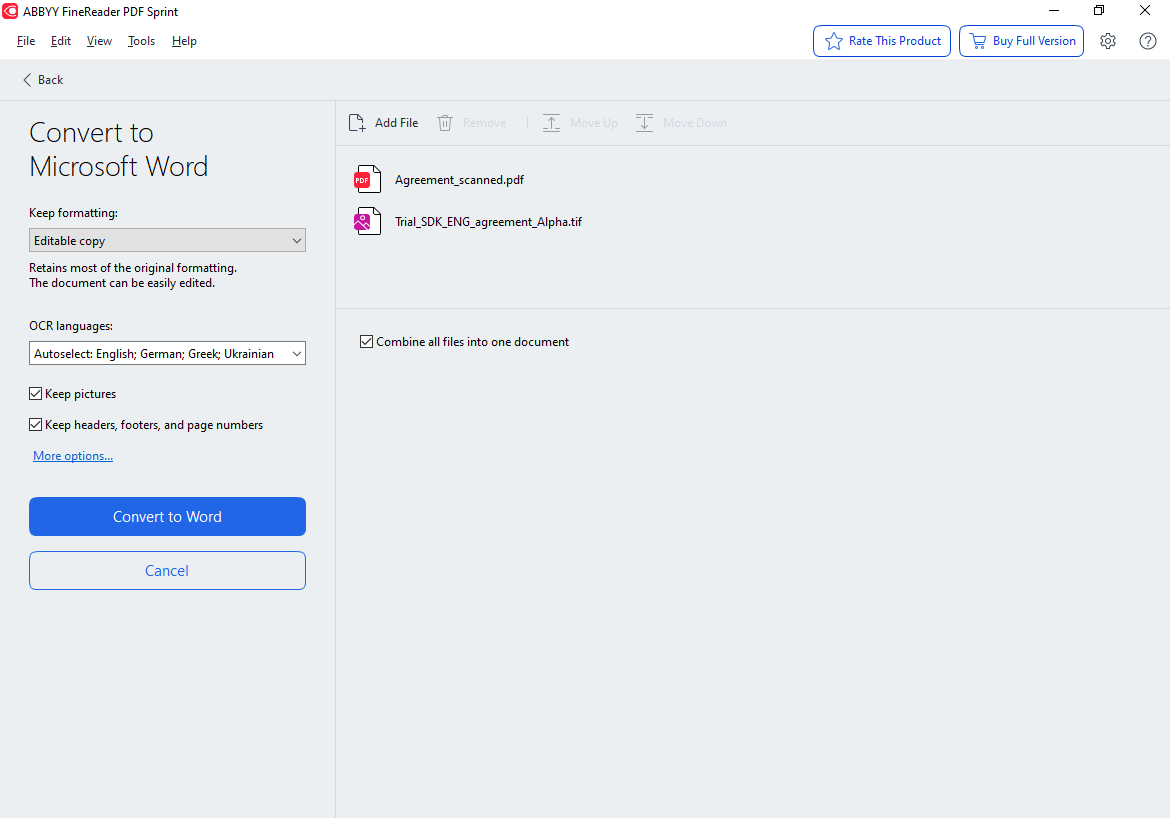
Task: Click the Move Down label
Action: pos(695,122)
